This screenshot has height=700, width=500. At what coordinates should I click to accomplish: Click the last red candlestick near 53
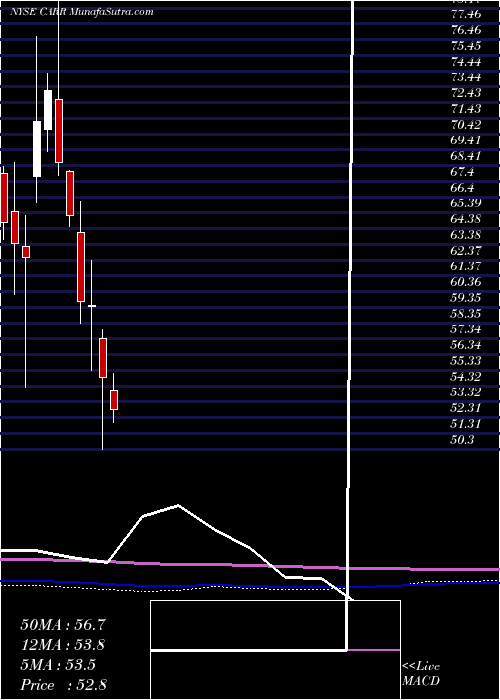click(x=114, y=400)
